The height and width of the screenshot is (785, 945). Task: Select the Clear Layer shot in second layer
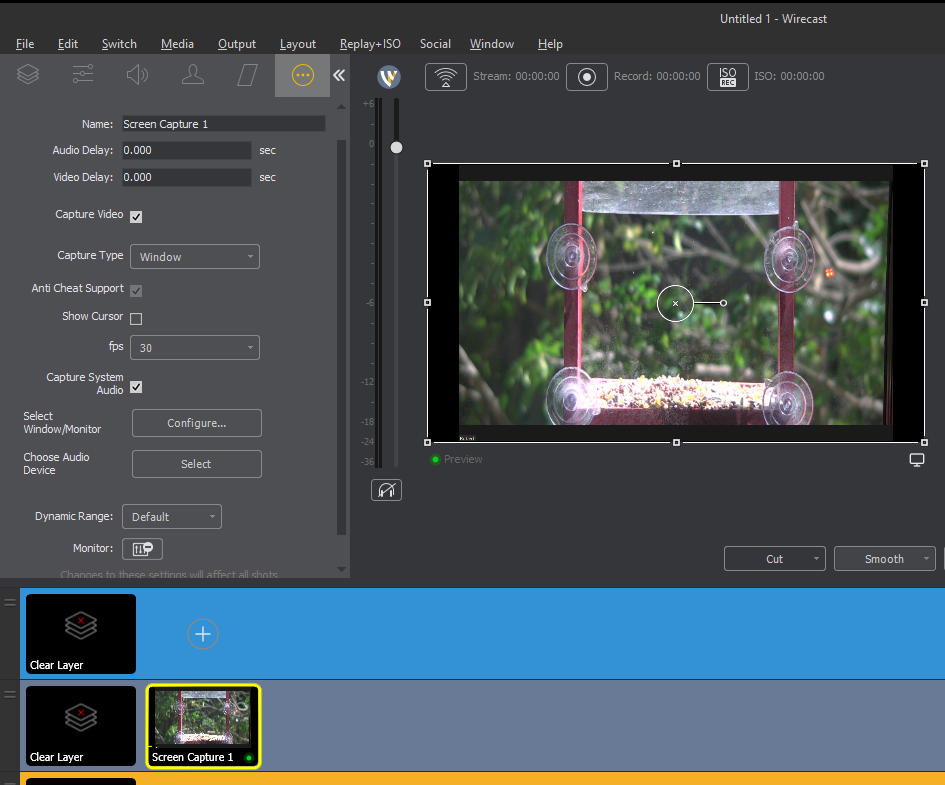pos(81,726)
